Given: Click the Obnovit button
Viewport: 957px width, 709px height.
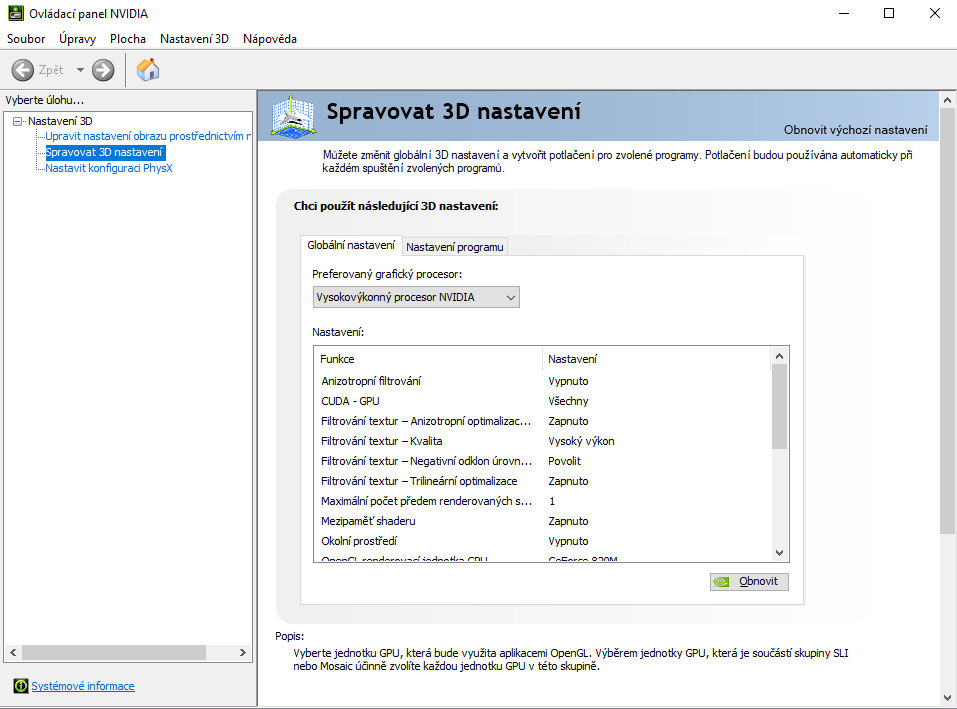Looking at the screenshot, I should (749, 581).
